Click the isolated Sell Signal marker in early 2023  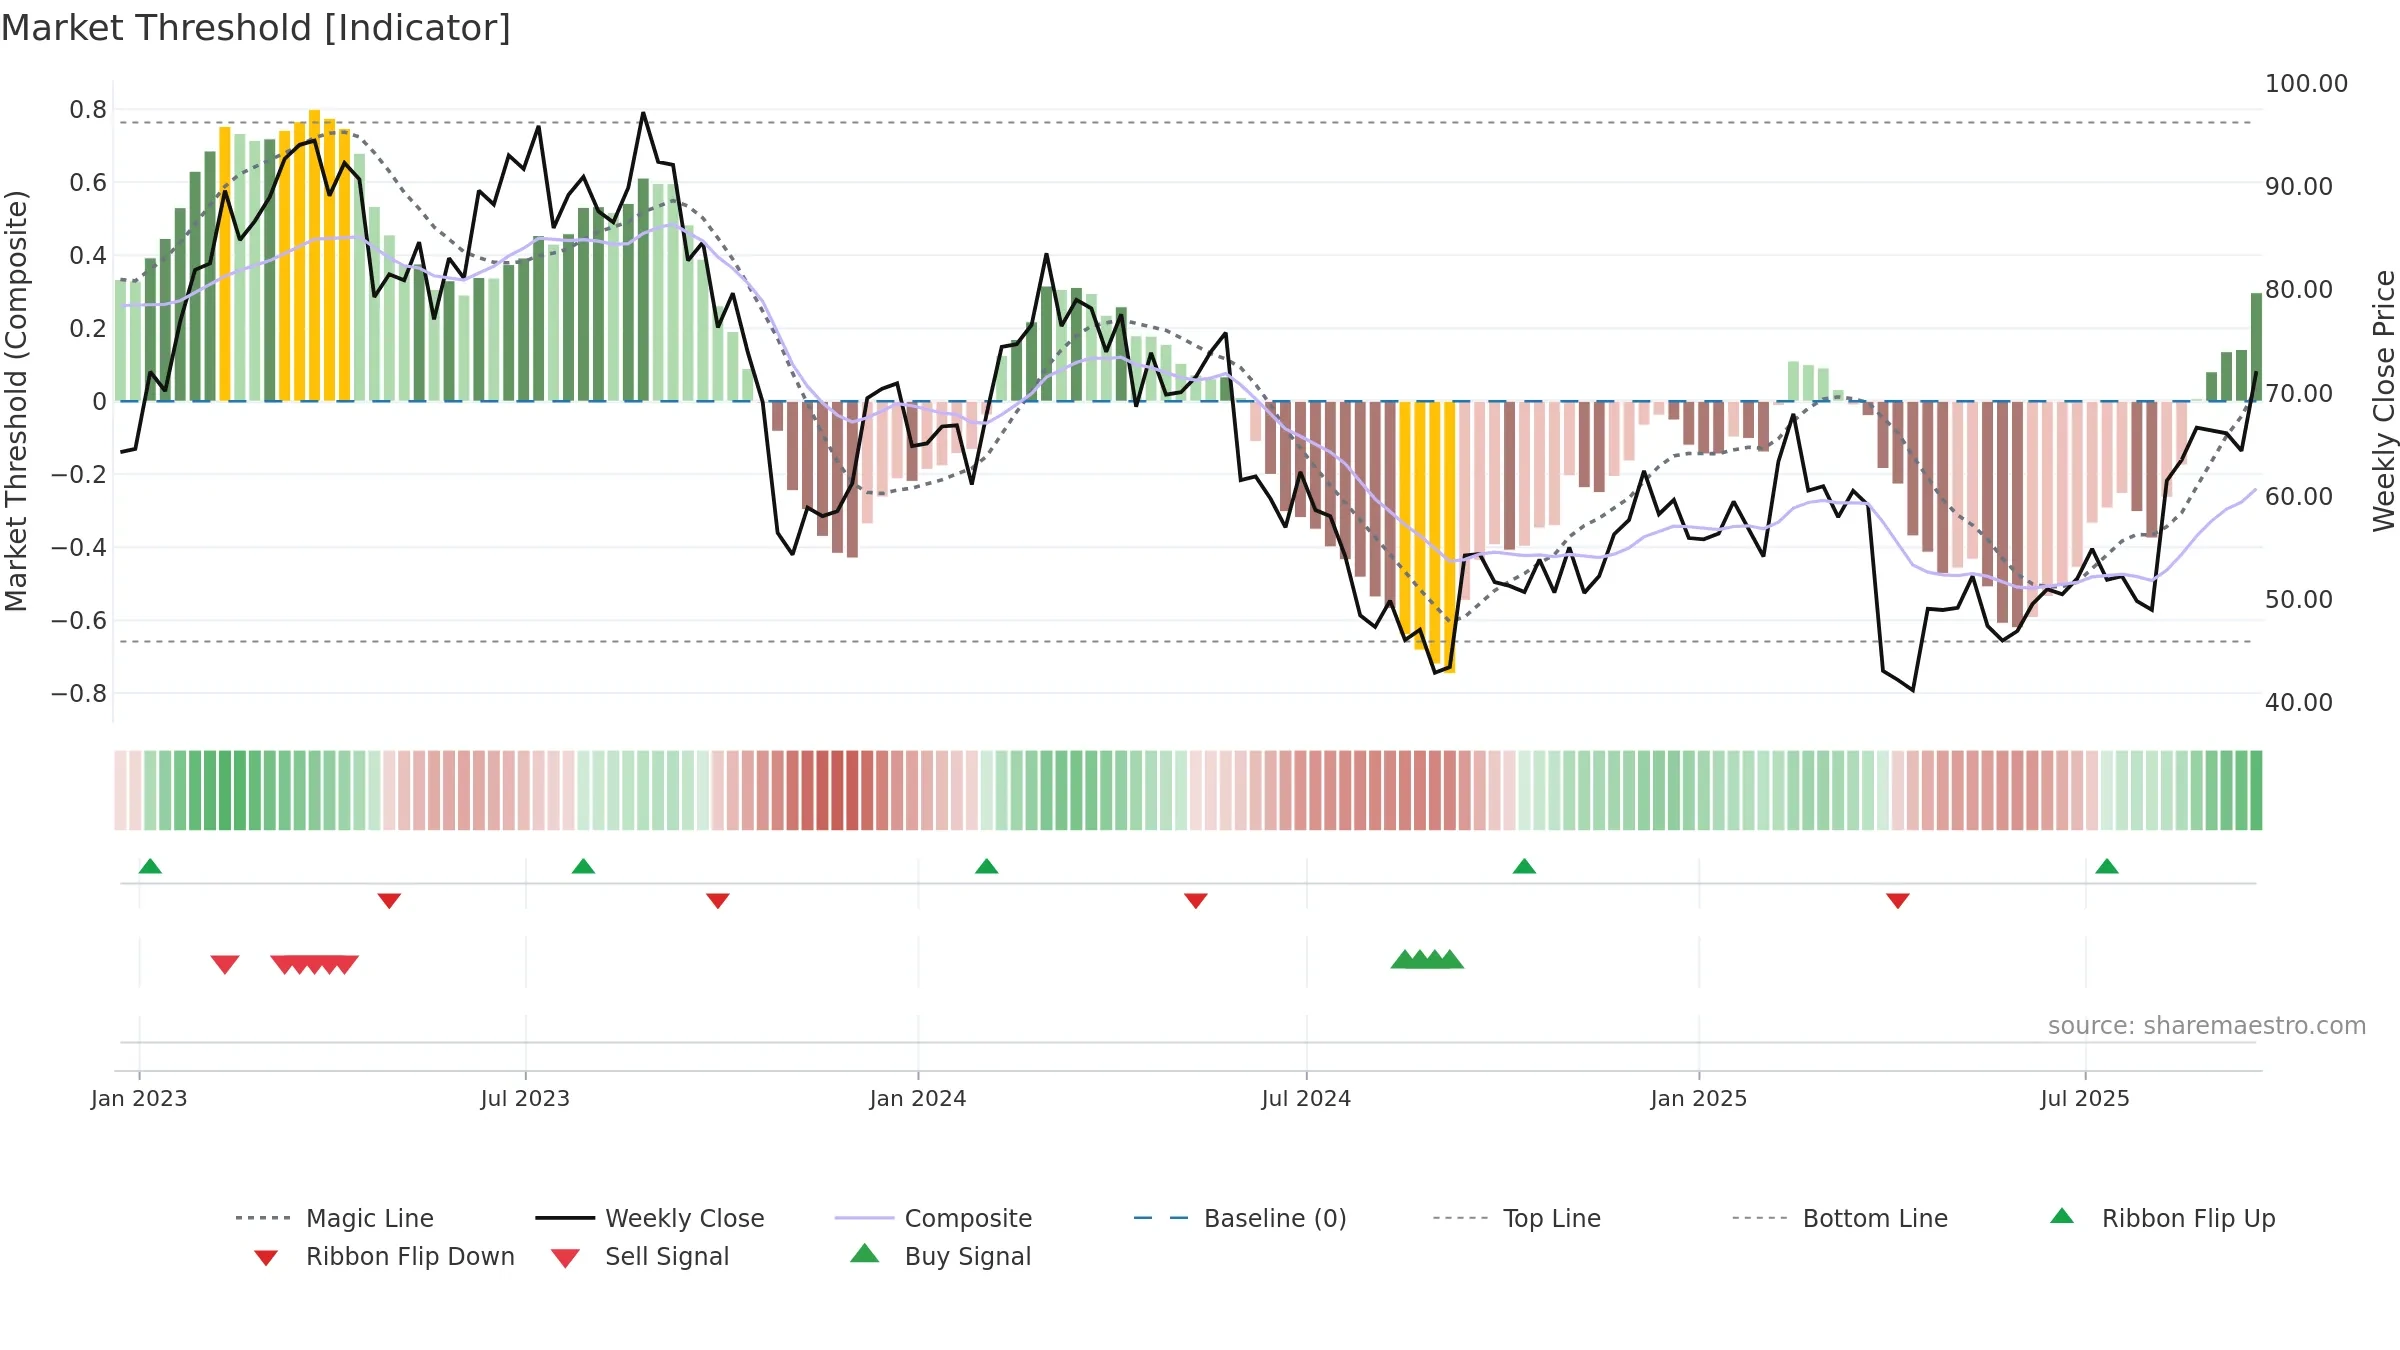click(225, 964)
